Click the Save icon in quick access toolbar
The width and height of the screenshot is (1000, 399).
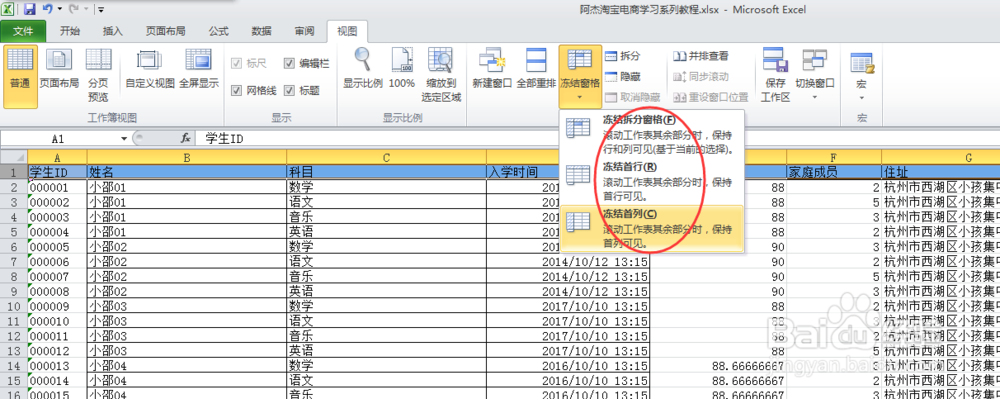(29, 10)
